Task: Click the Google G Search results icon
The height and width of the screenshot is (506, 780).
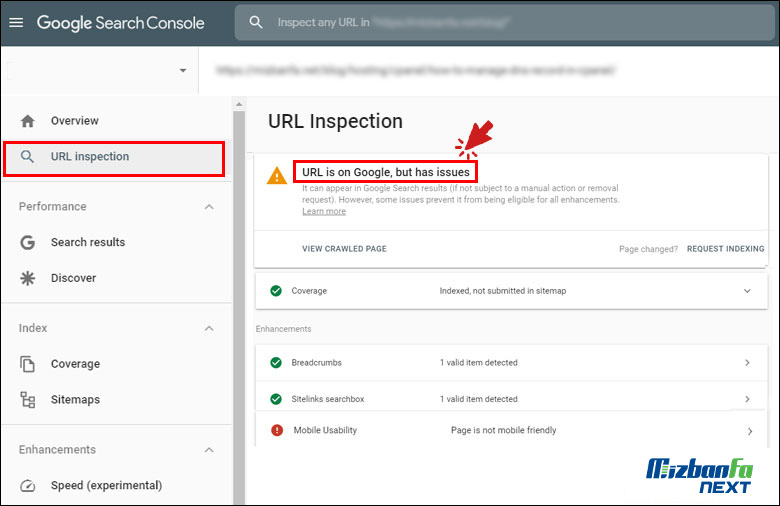Action: (x=27, y=242)
